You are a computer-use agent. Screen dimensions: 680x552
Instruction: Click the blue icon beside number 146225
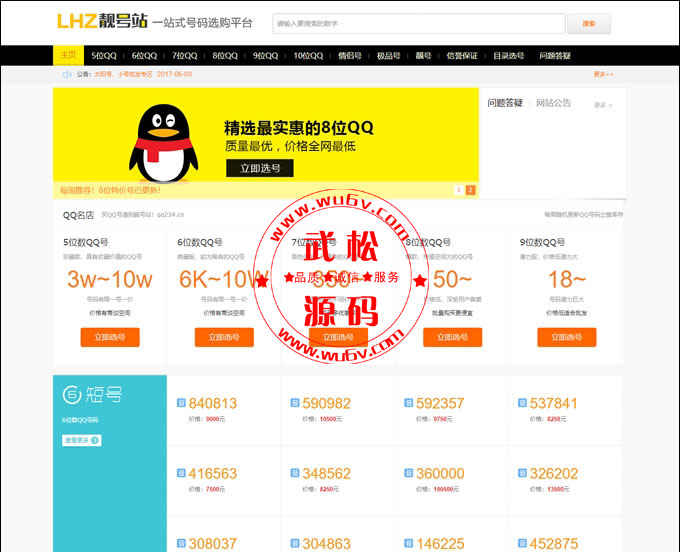[x=409, y=543]
